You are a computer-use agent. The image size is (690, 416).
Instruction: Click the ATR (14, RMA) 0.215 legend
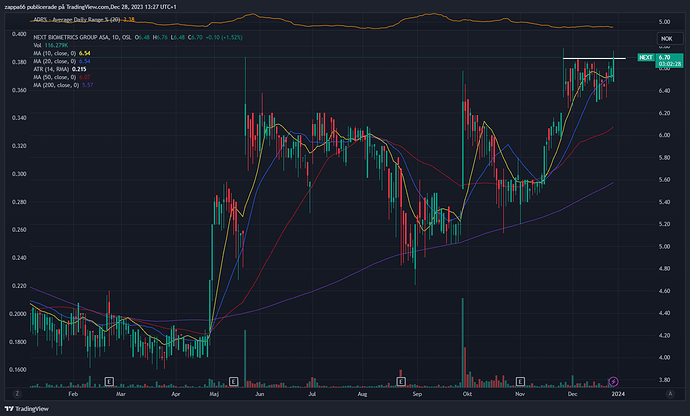[x=60, y=69]
